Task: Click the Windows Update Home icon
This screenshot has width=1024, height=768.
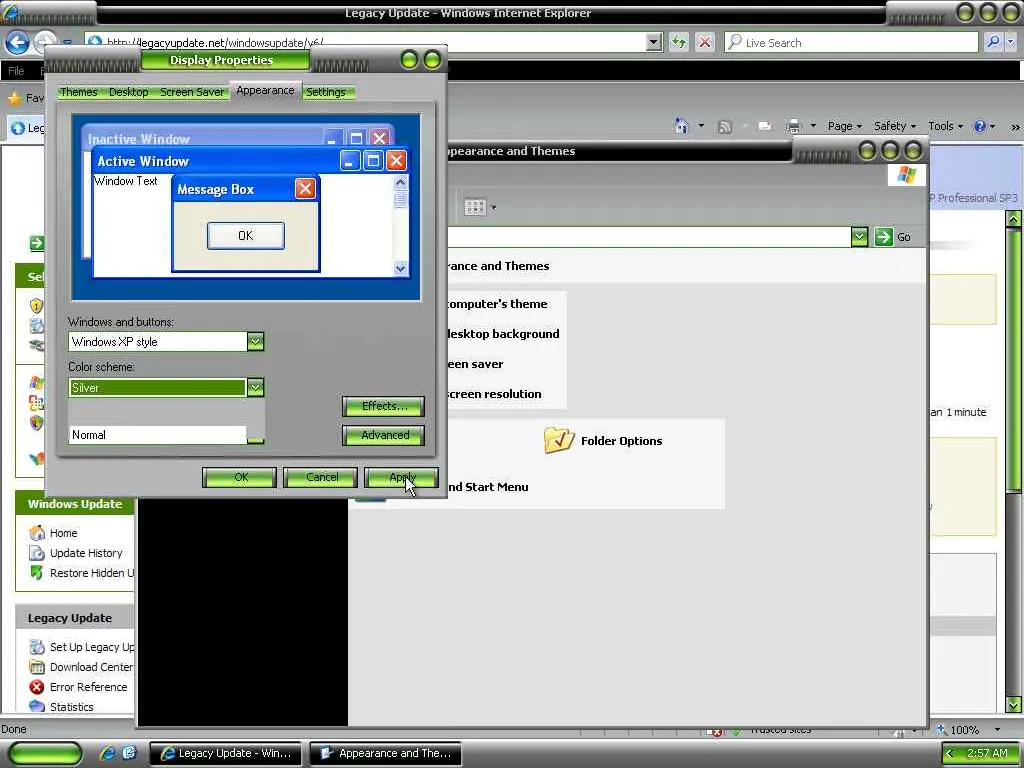Action: 37,533
